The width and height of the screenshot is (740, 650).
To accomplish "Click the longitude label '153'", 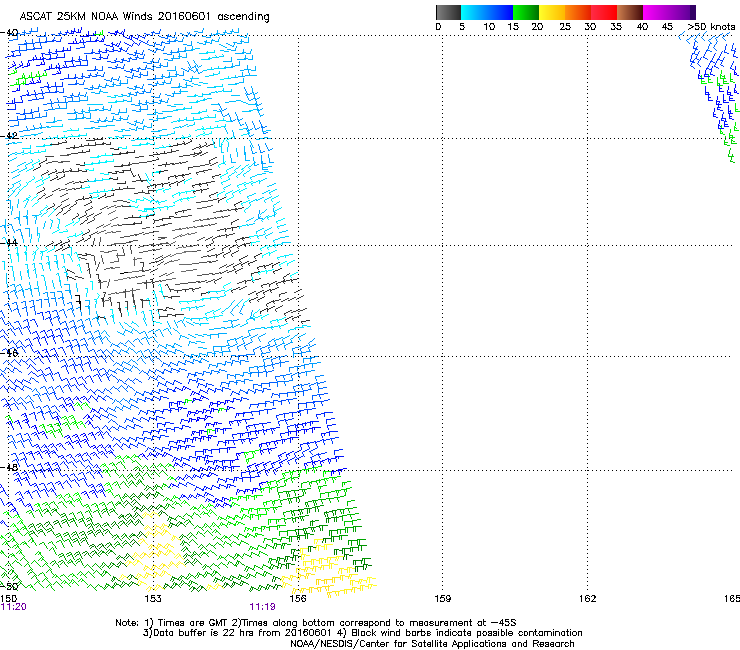I will tap(153, 599).
